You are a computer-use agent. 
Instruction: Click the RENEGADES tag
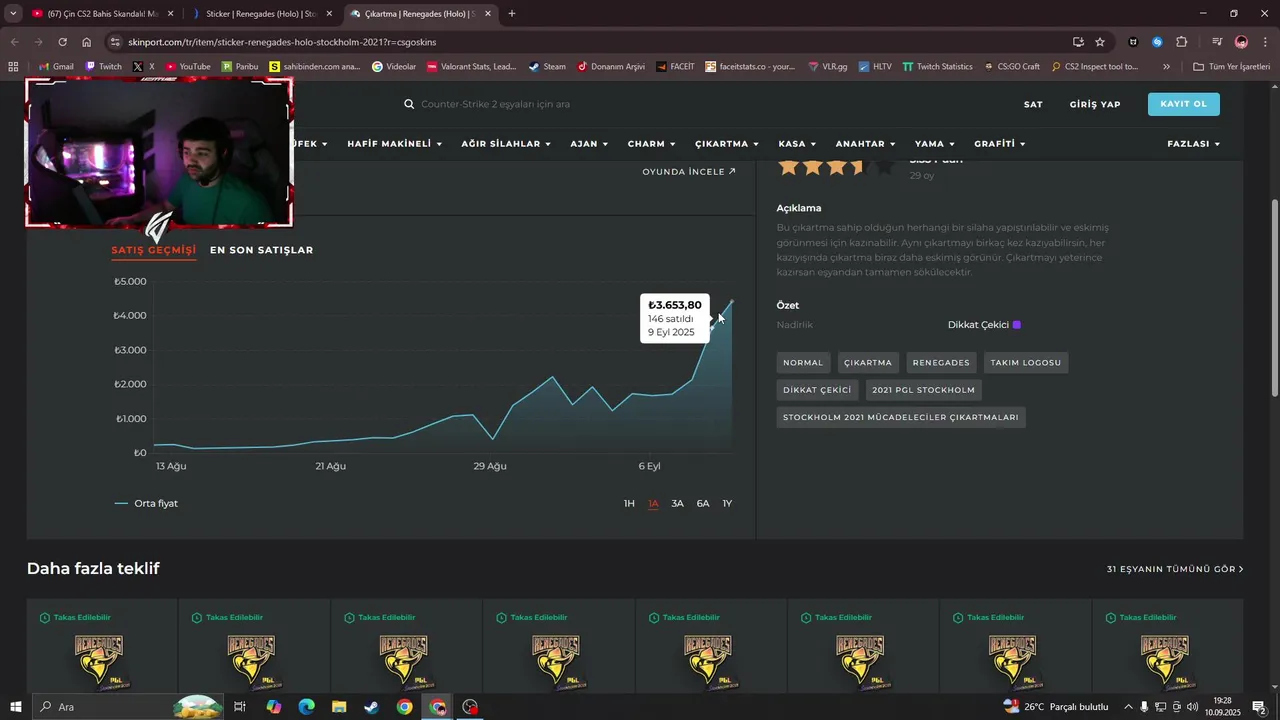pos(941,362)
